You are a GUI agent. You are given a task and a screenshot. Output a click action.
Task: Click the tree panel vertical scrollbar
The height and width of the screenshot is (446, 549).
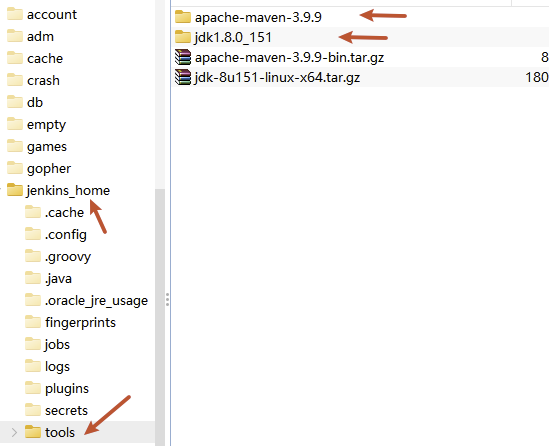point(160,317)
